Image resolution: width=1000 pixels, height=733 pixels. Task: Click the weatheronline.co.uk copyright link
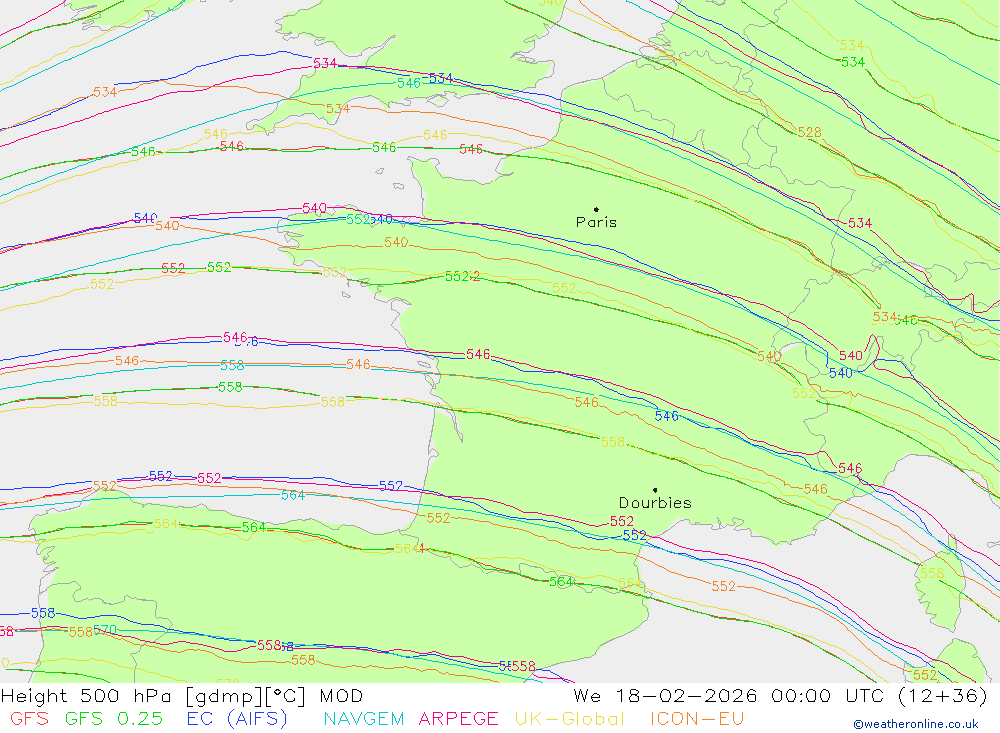[916, 724]
